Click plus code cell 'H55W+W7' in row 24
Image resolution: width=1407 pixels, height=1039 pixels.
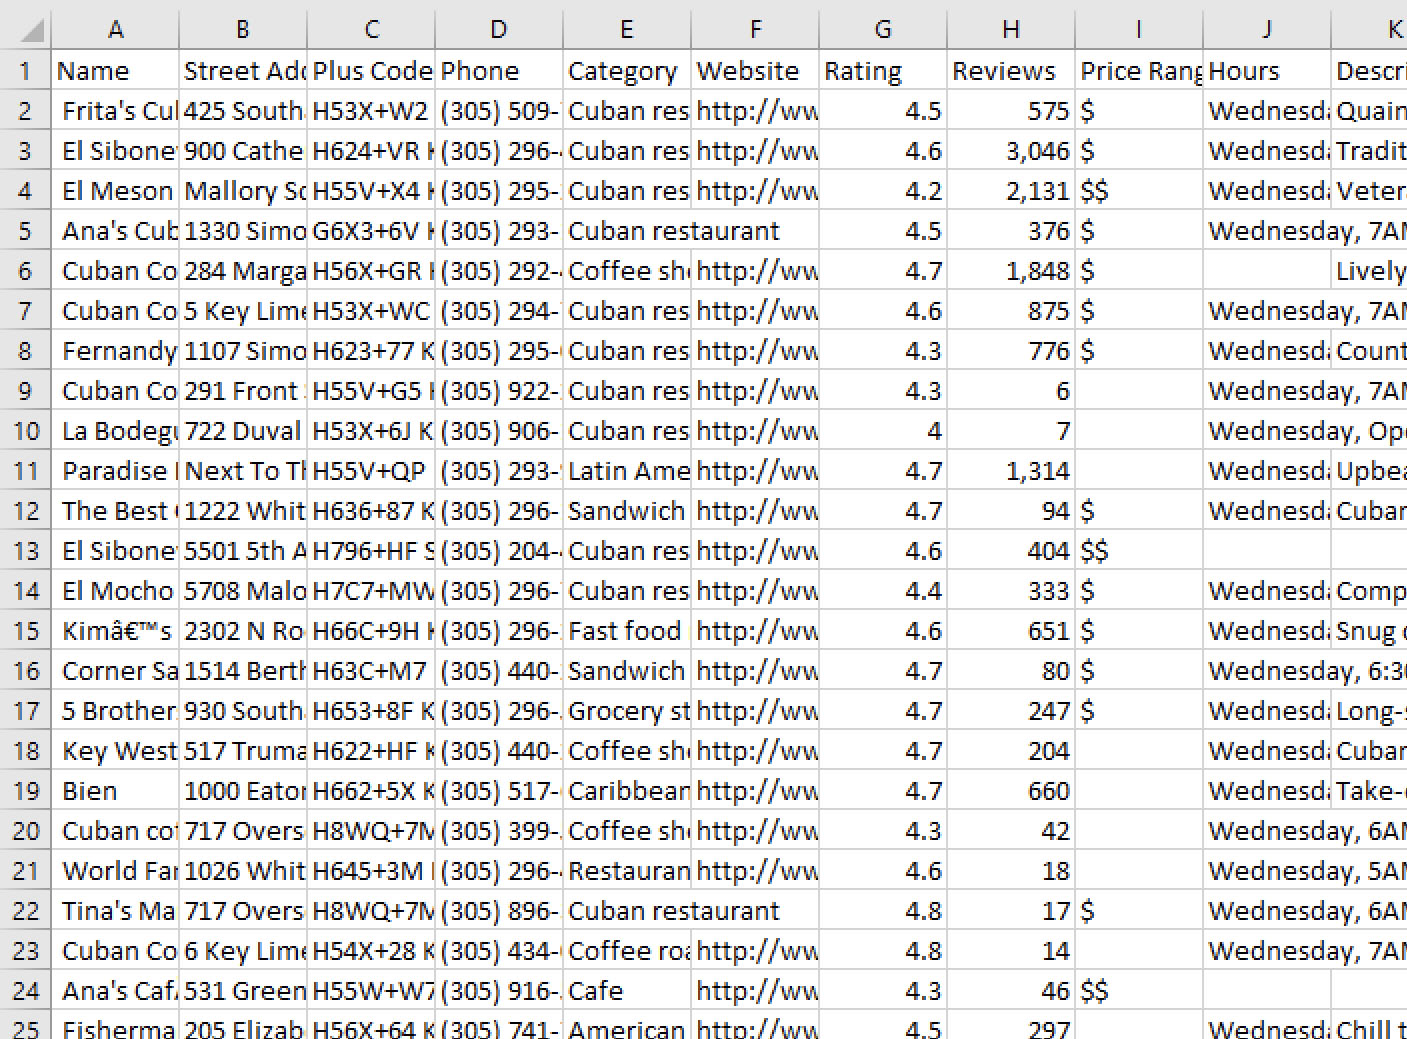coord(371,991)
